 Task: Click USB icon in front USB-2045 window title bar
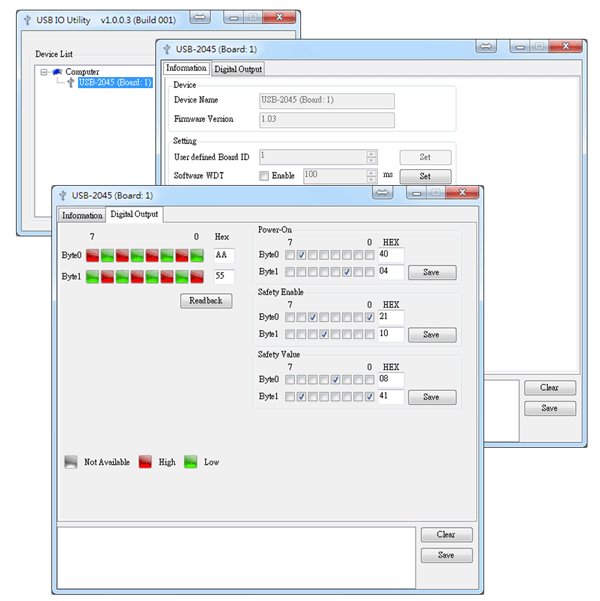(63, 196)
